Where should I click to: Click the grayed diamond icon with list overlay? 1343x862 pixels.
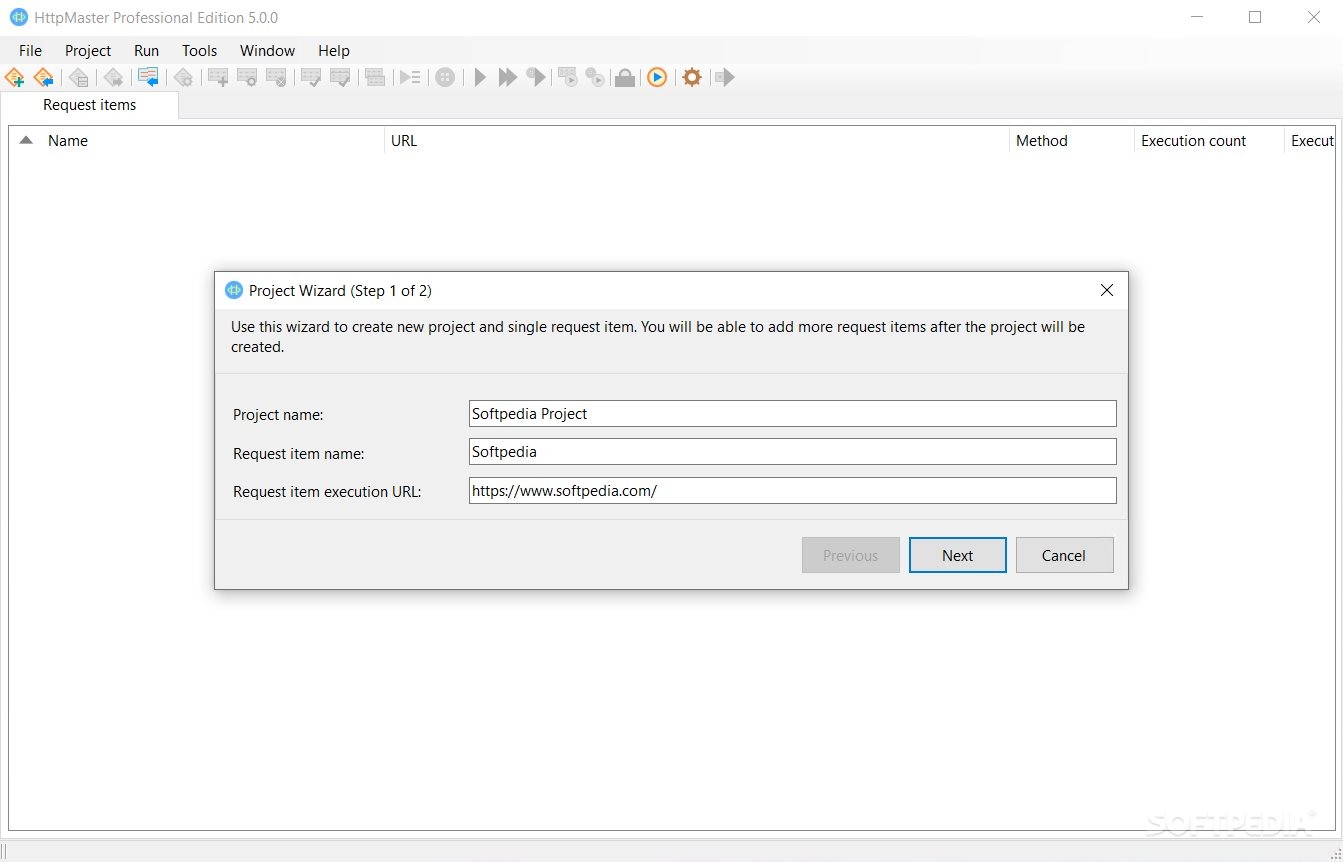pos(79,77)
